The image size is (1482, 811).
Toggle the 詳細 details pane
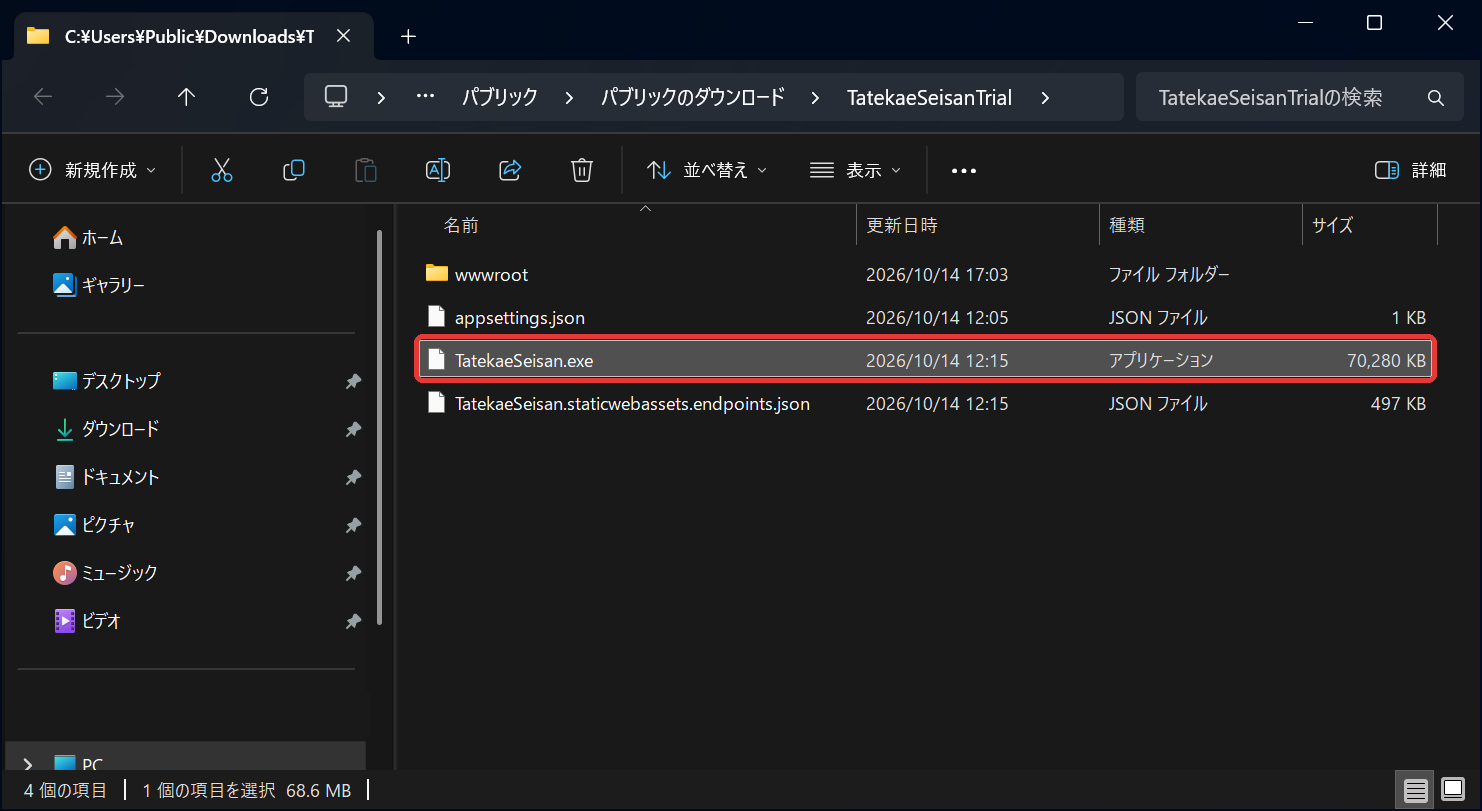[x=1410, y=170]
